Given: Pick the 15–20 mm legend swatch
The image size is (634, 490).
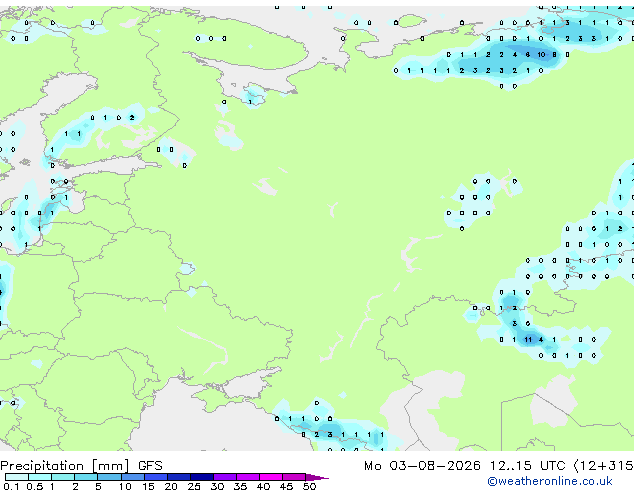Looking at the screenshot, I should coord(156,477).
